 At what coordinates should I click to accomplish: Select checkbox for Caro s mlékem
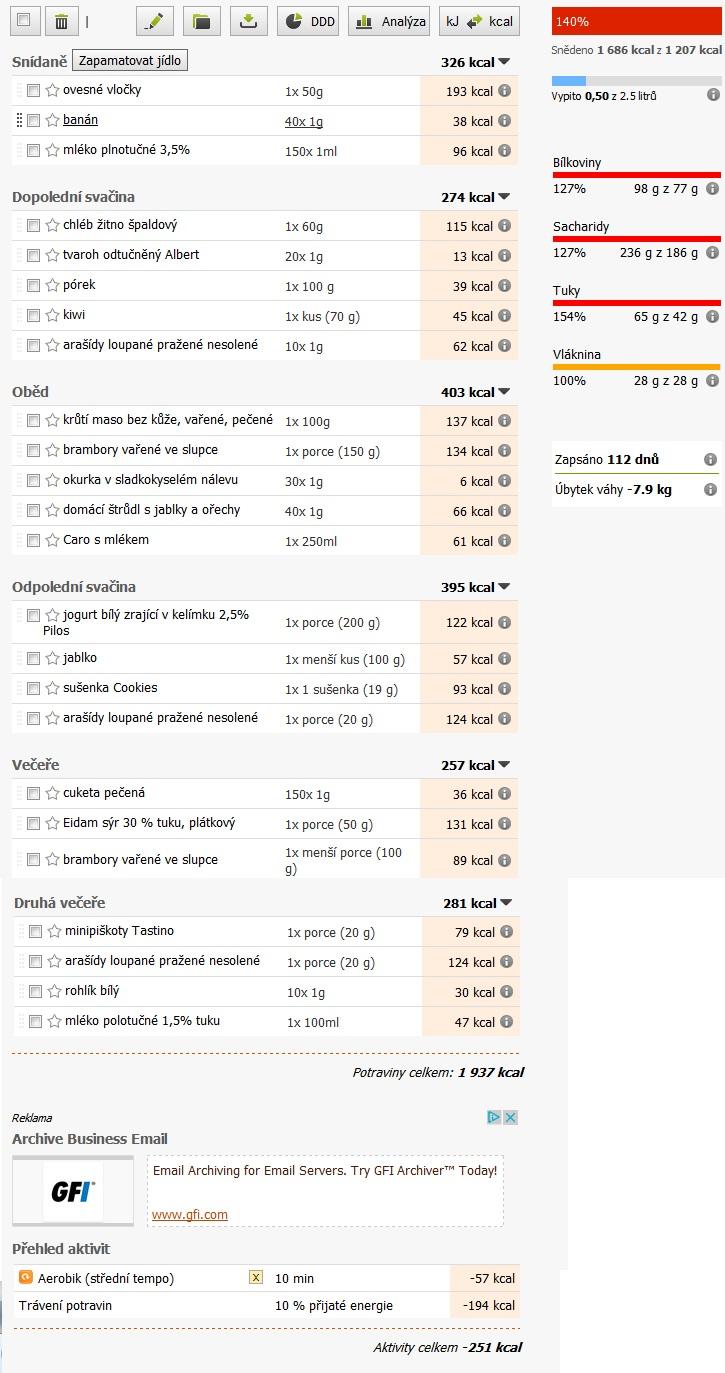pyautogui.click(x=33, y=541)
